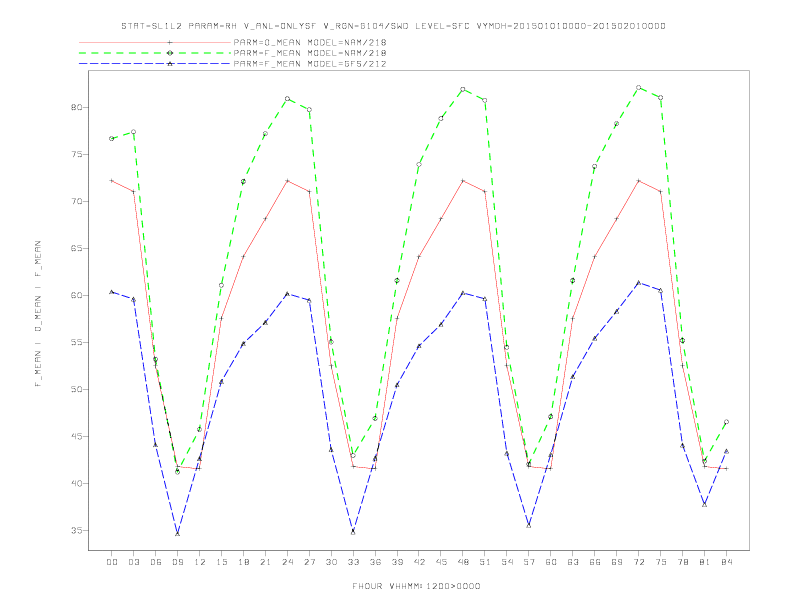Click x-axis forecast hour label 33

[x=353, y=562]
